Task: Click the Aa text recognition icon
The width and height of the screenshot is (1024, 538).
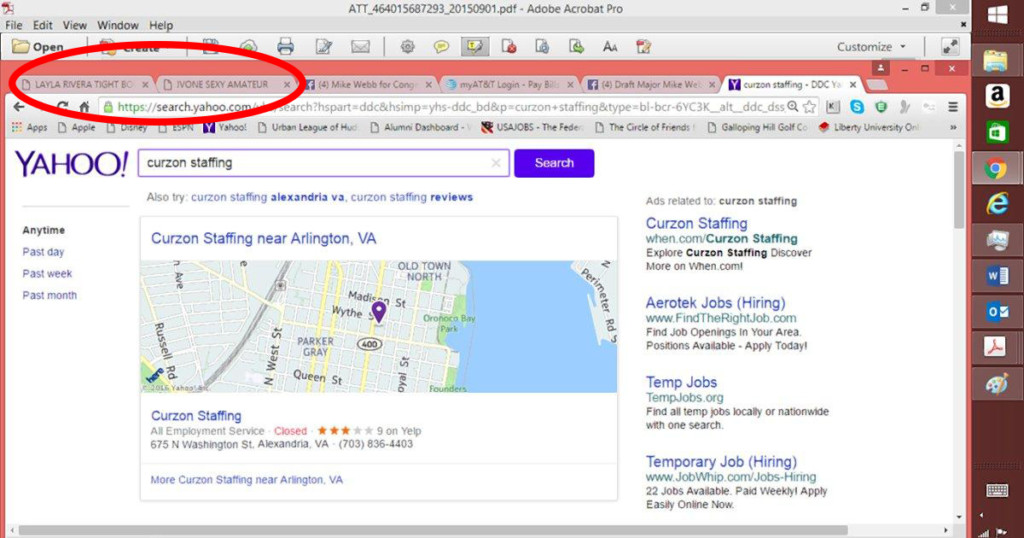Action: (x=609, y=47)
